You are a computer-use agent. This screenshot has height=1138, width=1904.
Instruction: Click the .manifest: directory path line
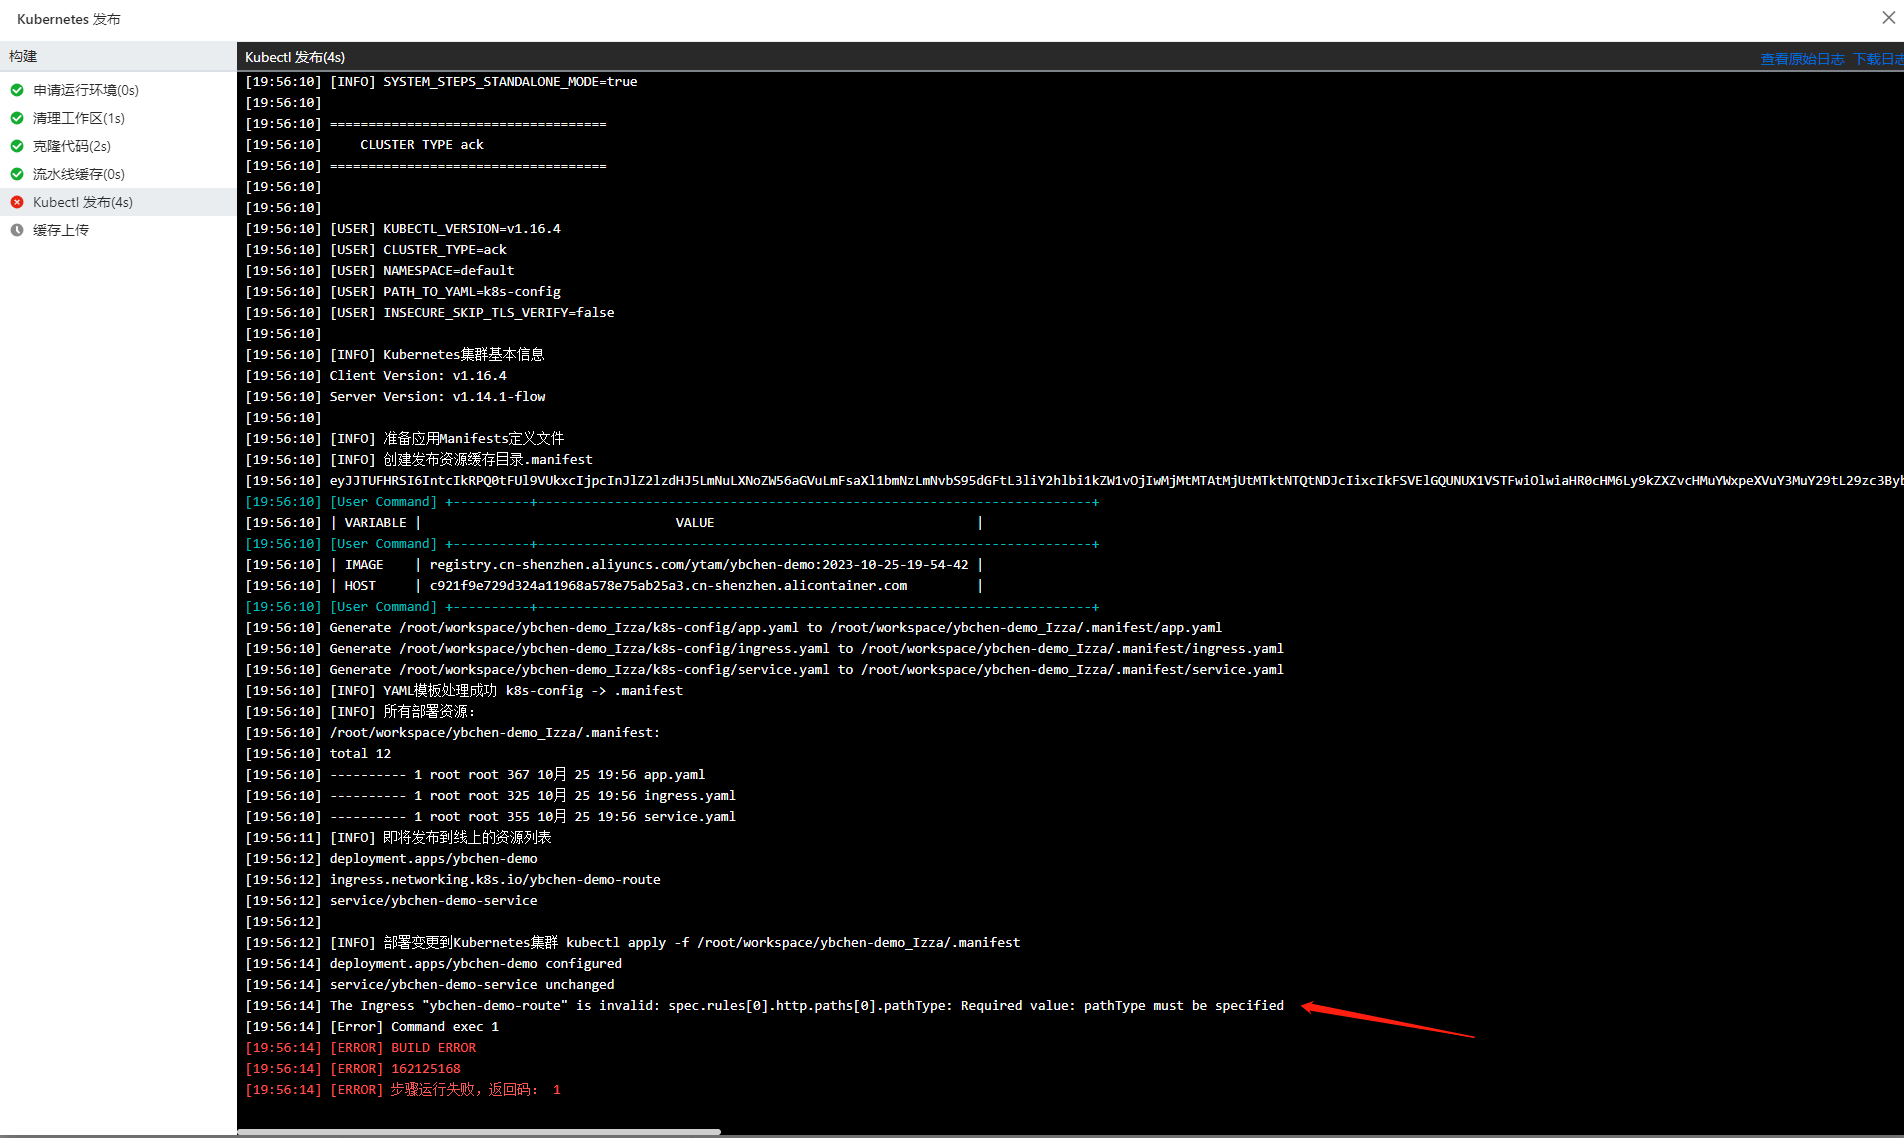[453, 733]
